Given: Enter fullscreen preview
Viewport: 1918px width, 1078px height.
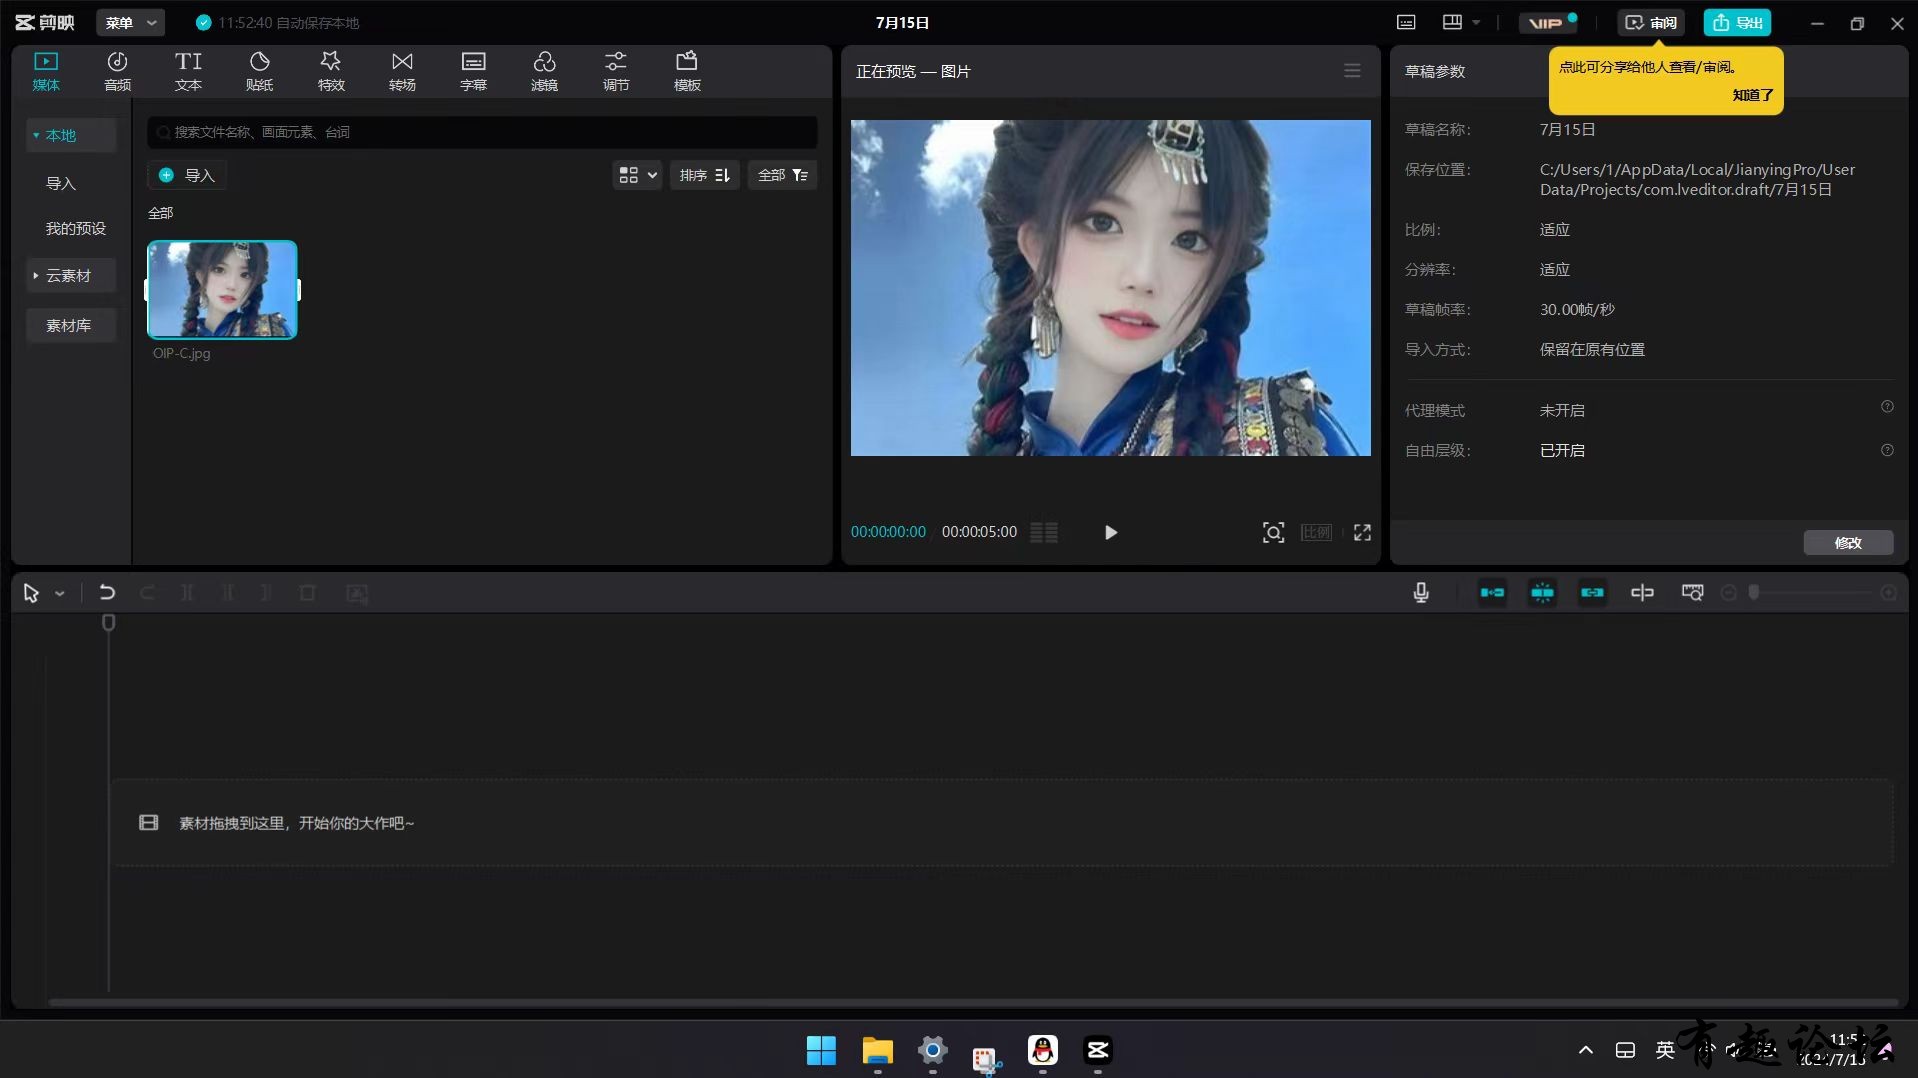Looking at the screenshot, I should point(1362,532).
